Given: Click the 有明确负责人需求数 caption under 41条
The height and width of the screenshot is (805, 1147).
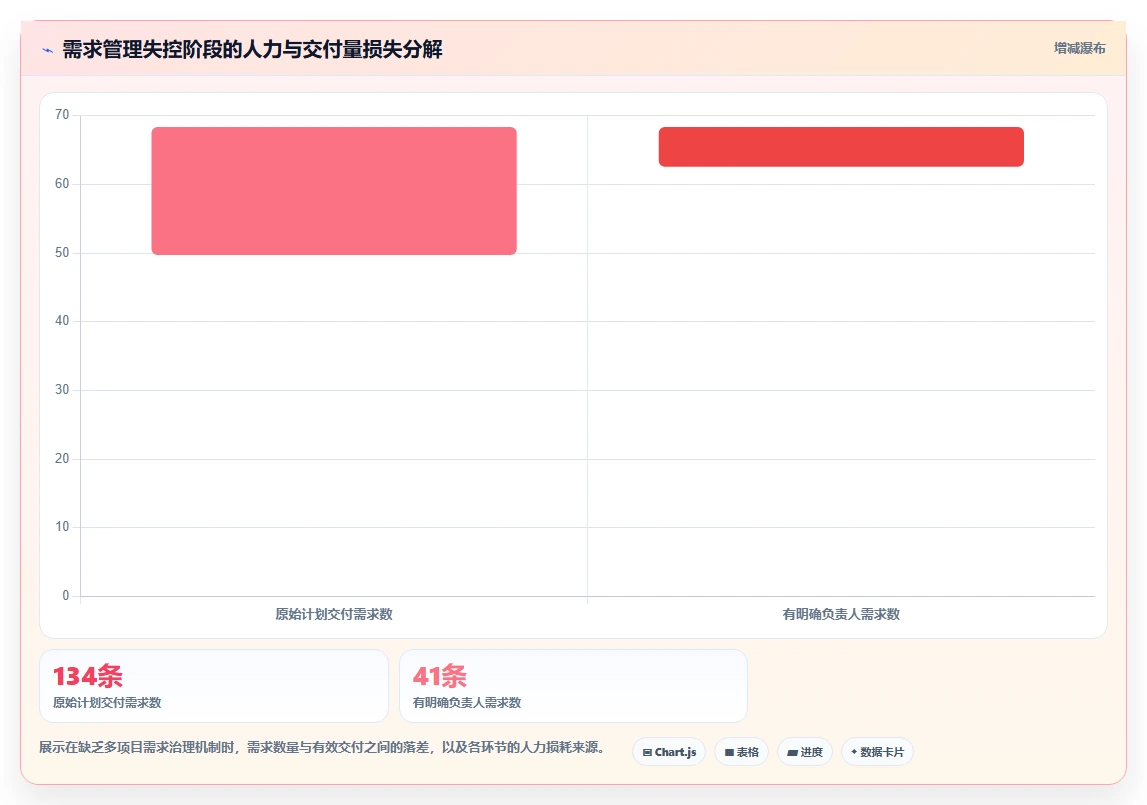Looking at the screenshot, I should coord(467,703).
